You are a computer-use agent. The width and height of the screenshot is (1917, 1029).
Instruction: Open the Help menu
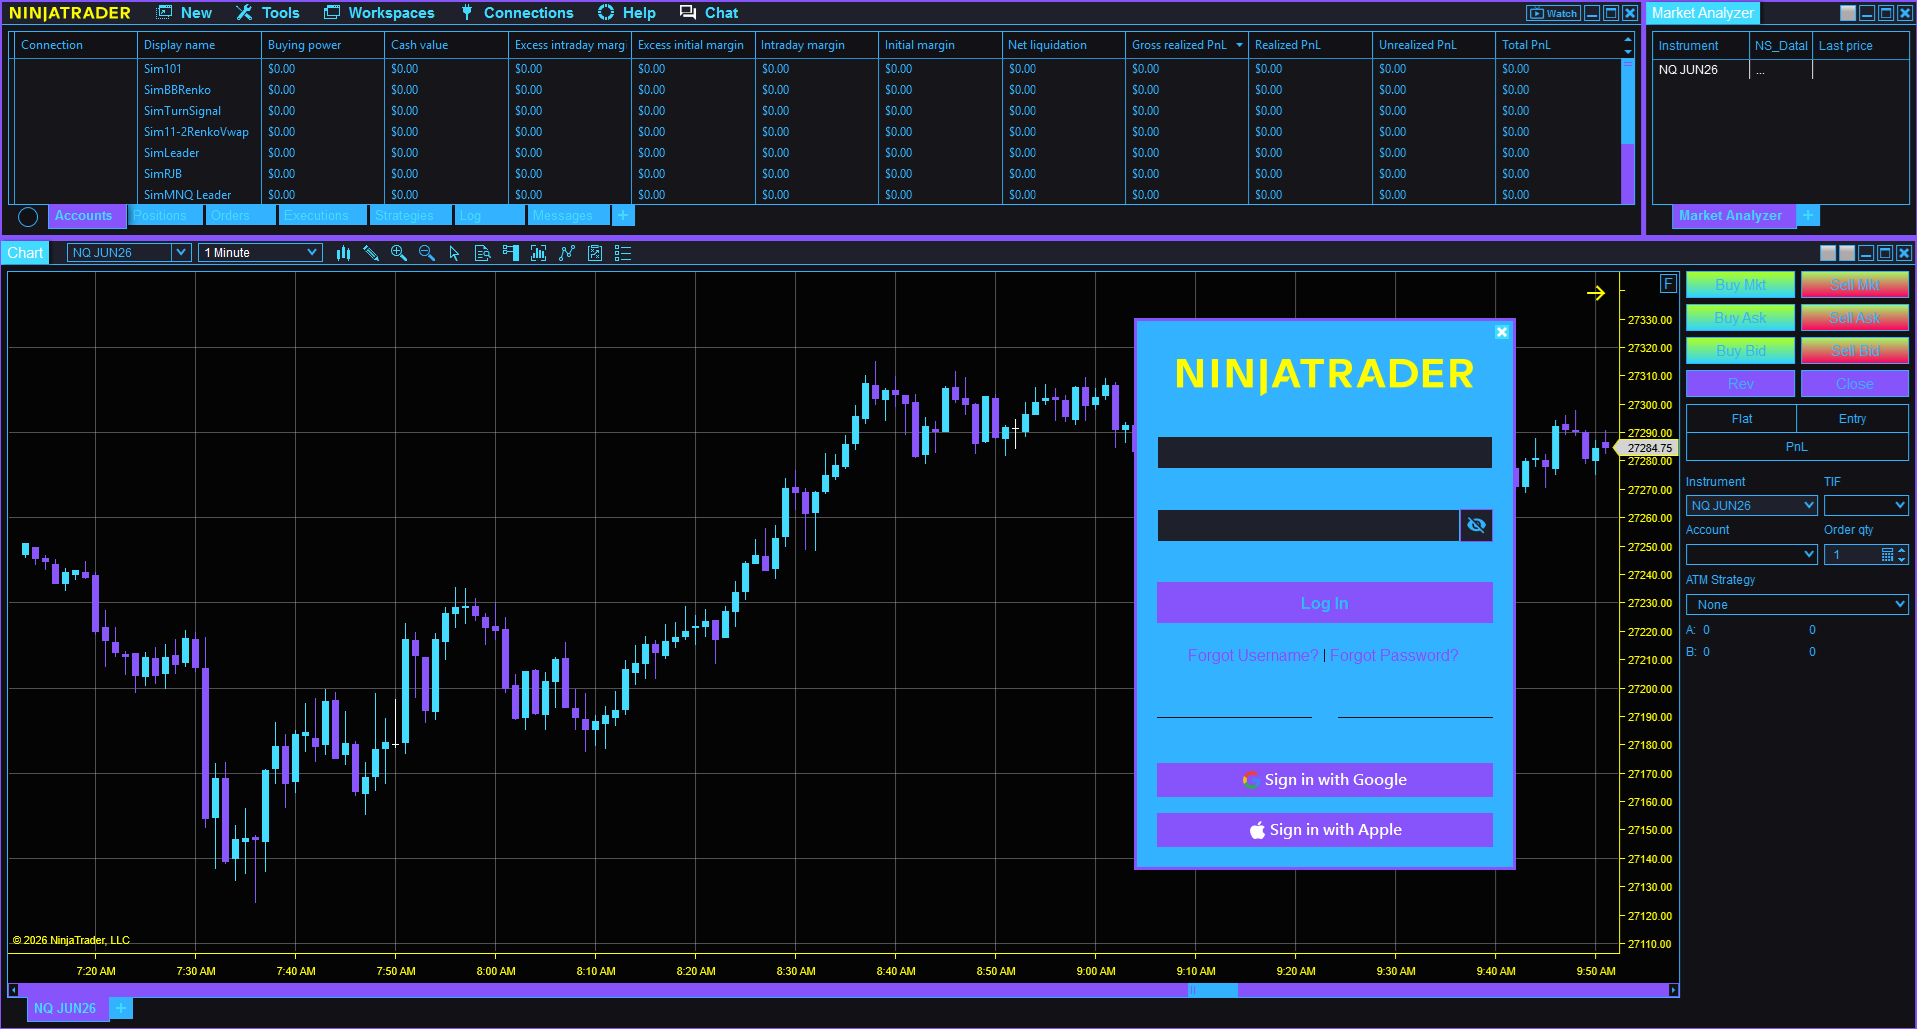click(x=627, y=13)
